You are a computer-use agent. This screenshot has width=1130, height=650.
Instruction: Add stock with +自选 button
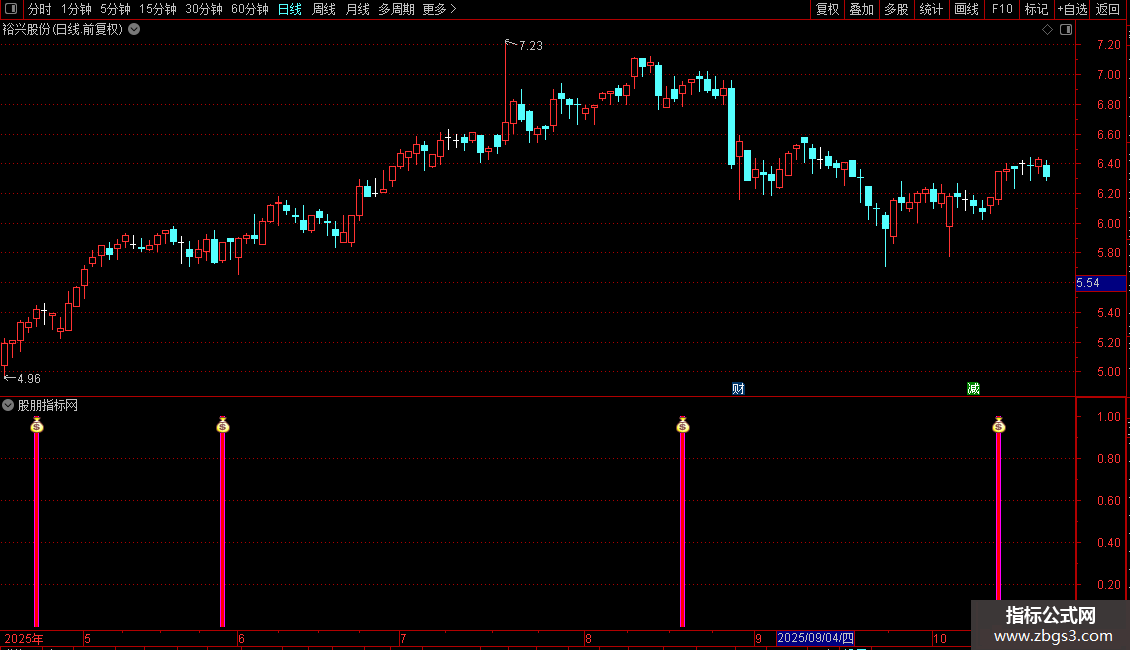point(1072,9)
